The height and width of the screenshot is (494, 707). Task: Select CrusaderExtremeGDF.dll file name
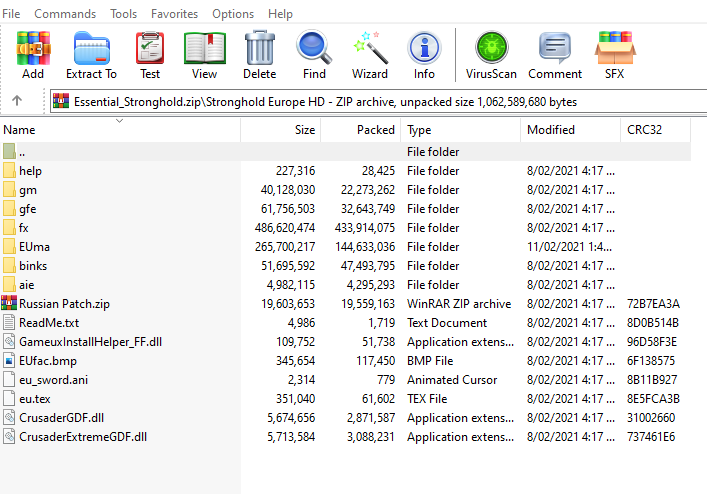click(83, 437)
